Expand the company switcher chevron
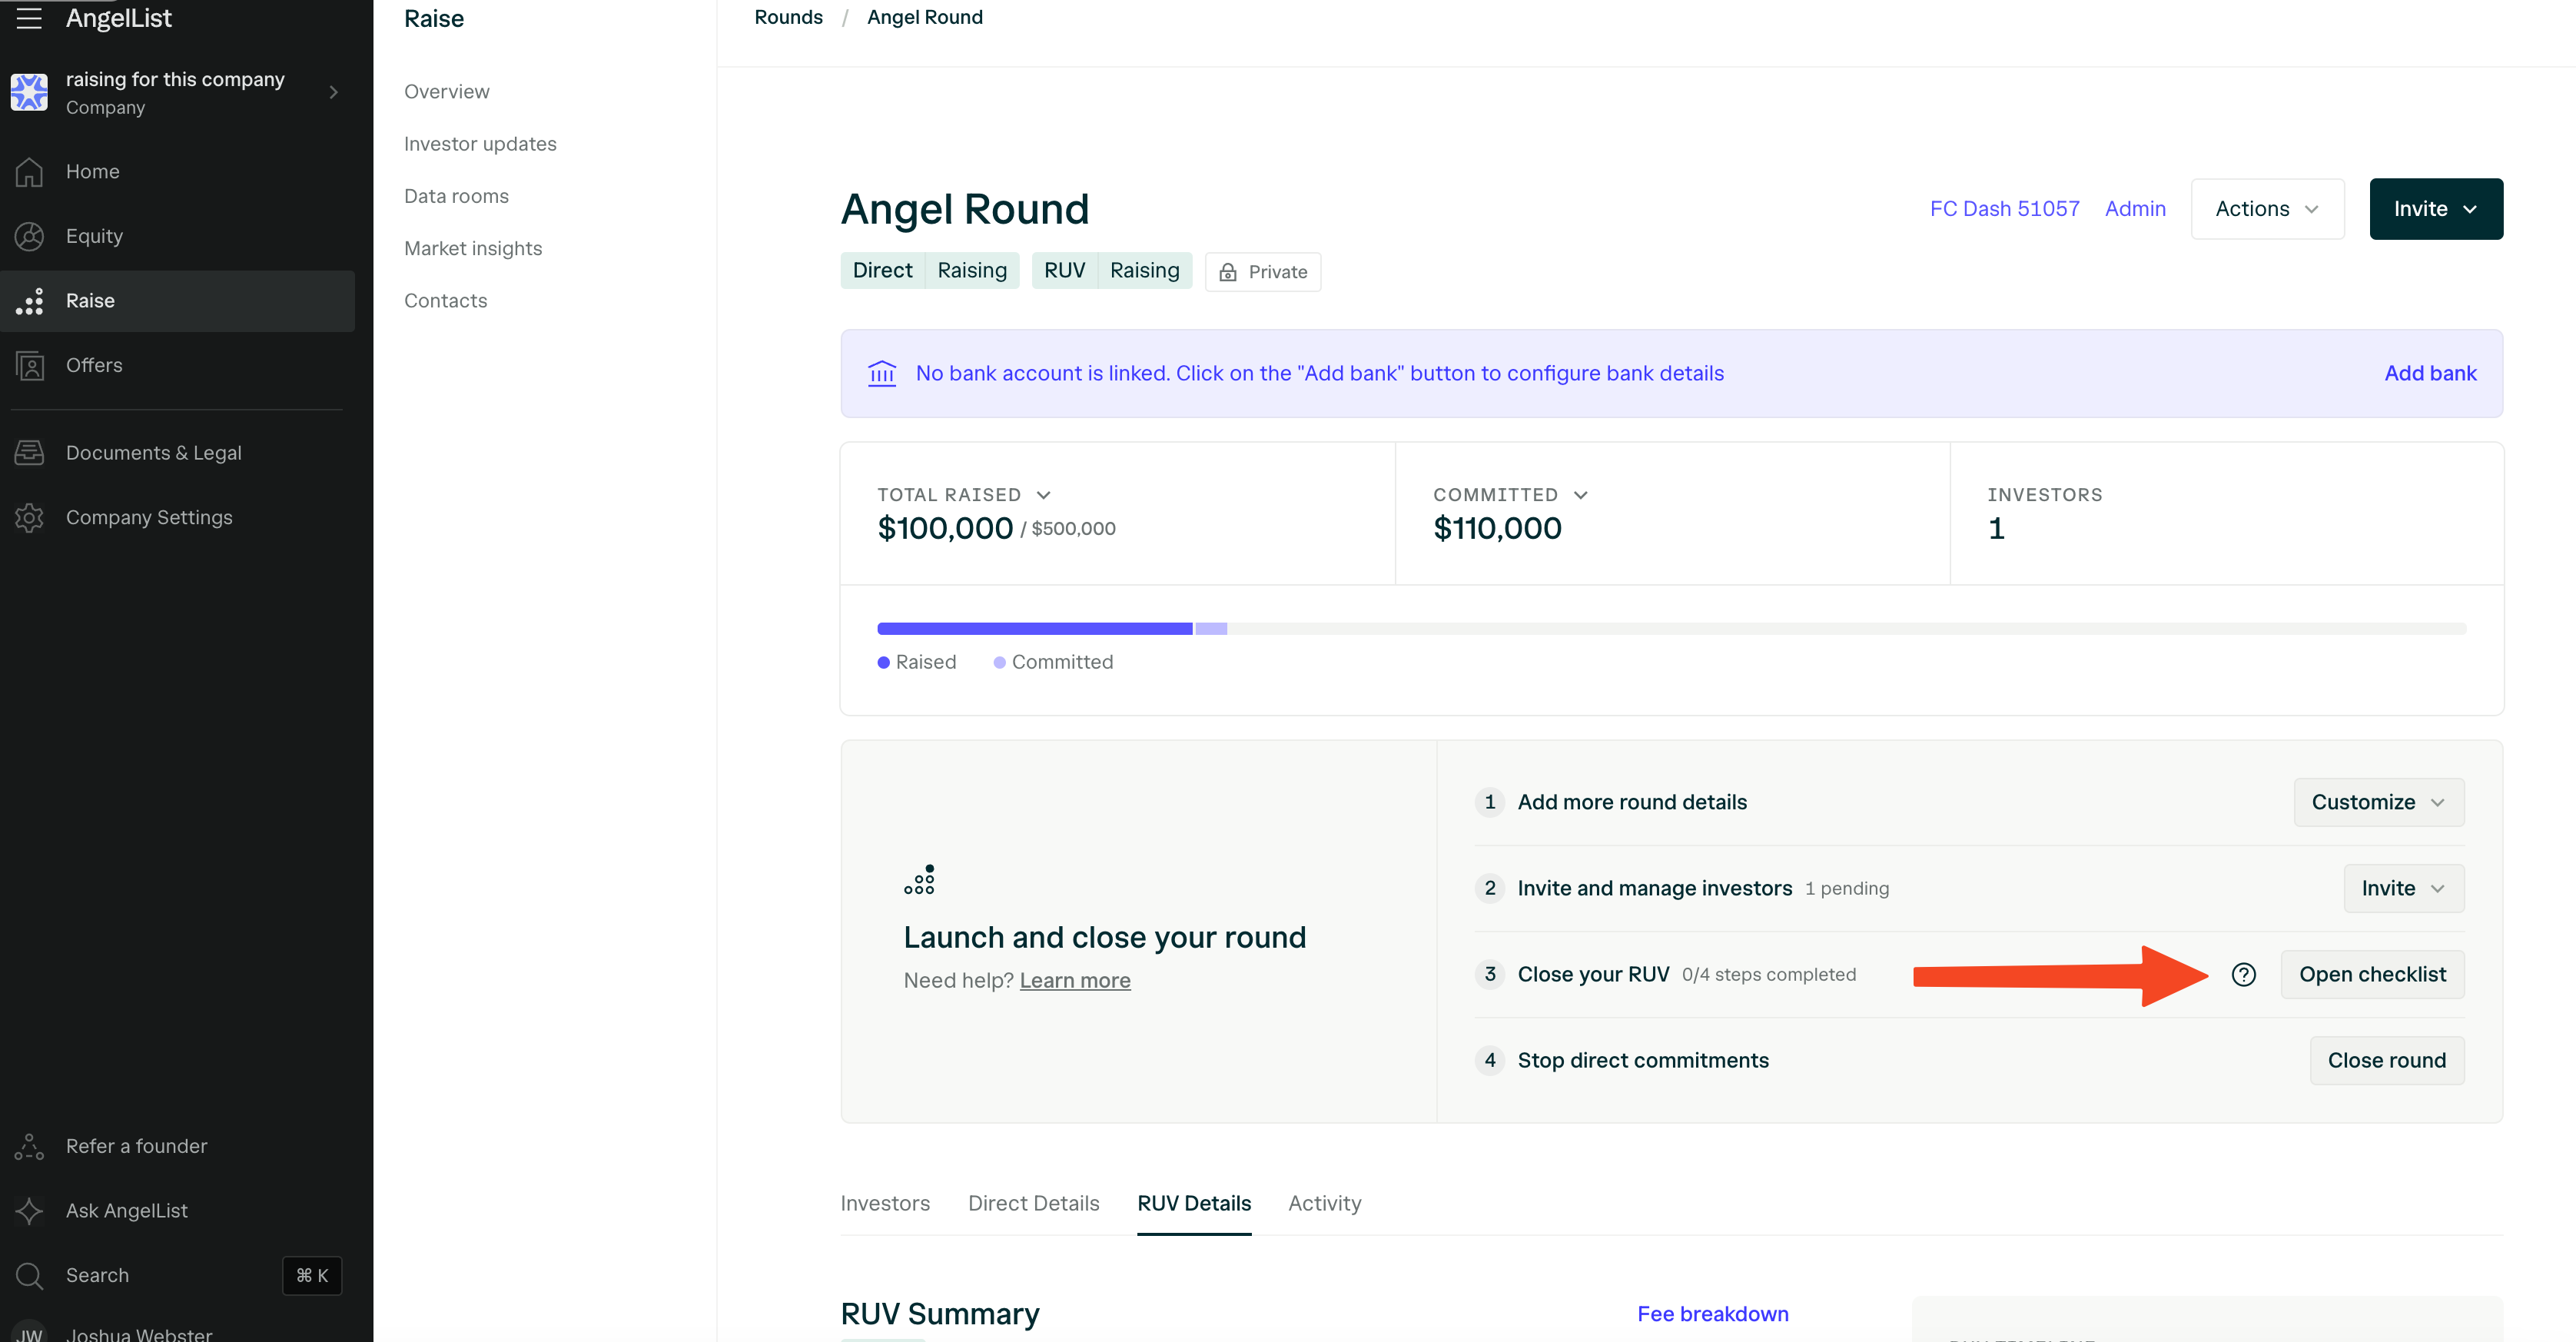 click(334, 92)
